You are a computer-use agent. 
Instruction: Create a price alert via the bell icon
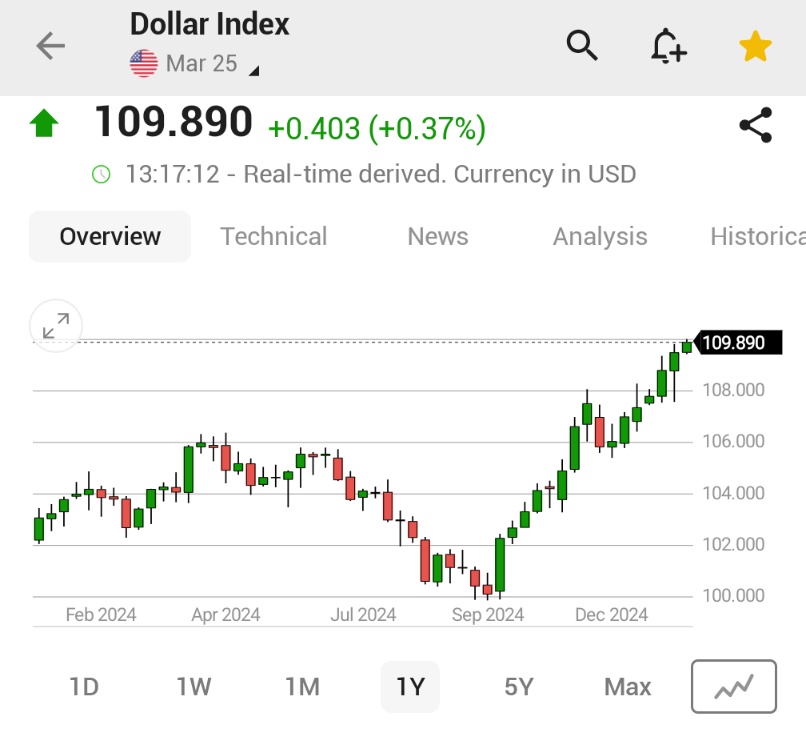pyautogui.click(x=668, y=46)
